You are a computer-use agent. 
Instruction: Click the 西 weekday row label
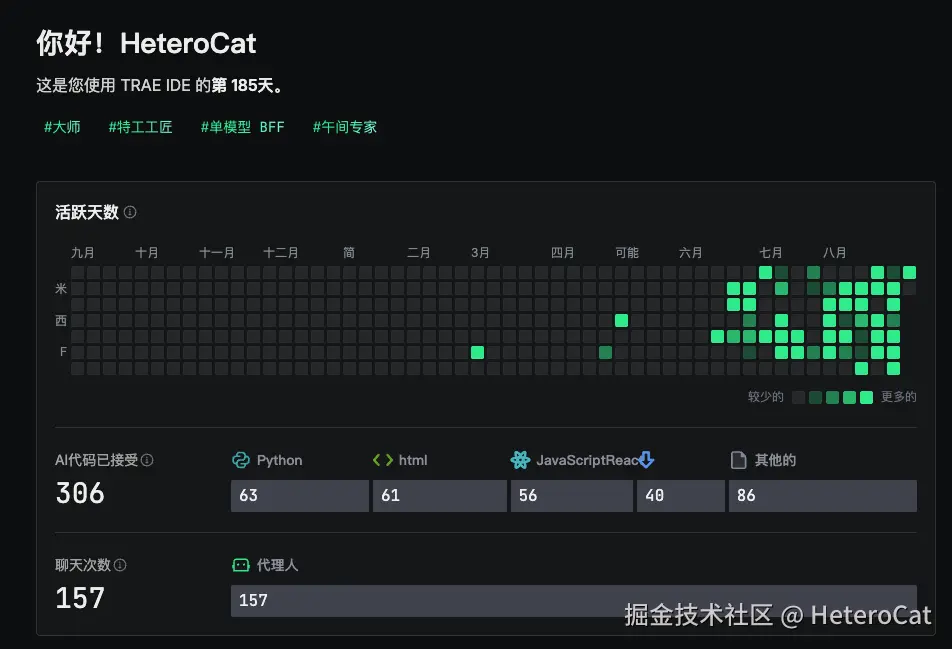pyautogui.click(x=61, y=320)
